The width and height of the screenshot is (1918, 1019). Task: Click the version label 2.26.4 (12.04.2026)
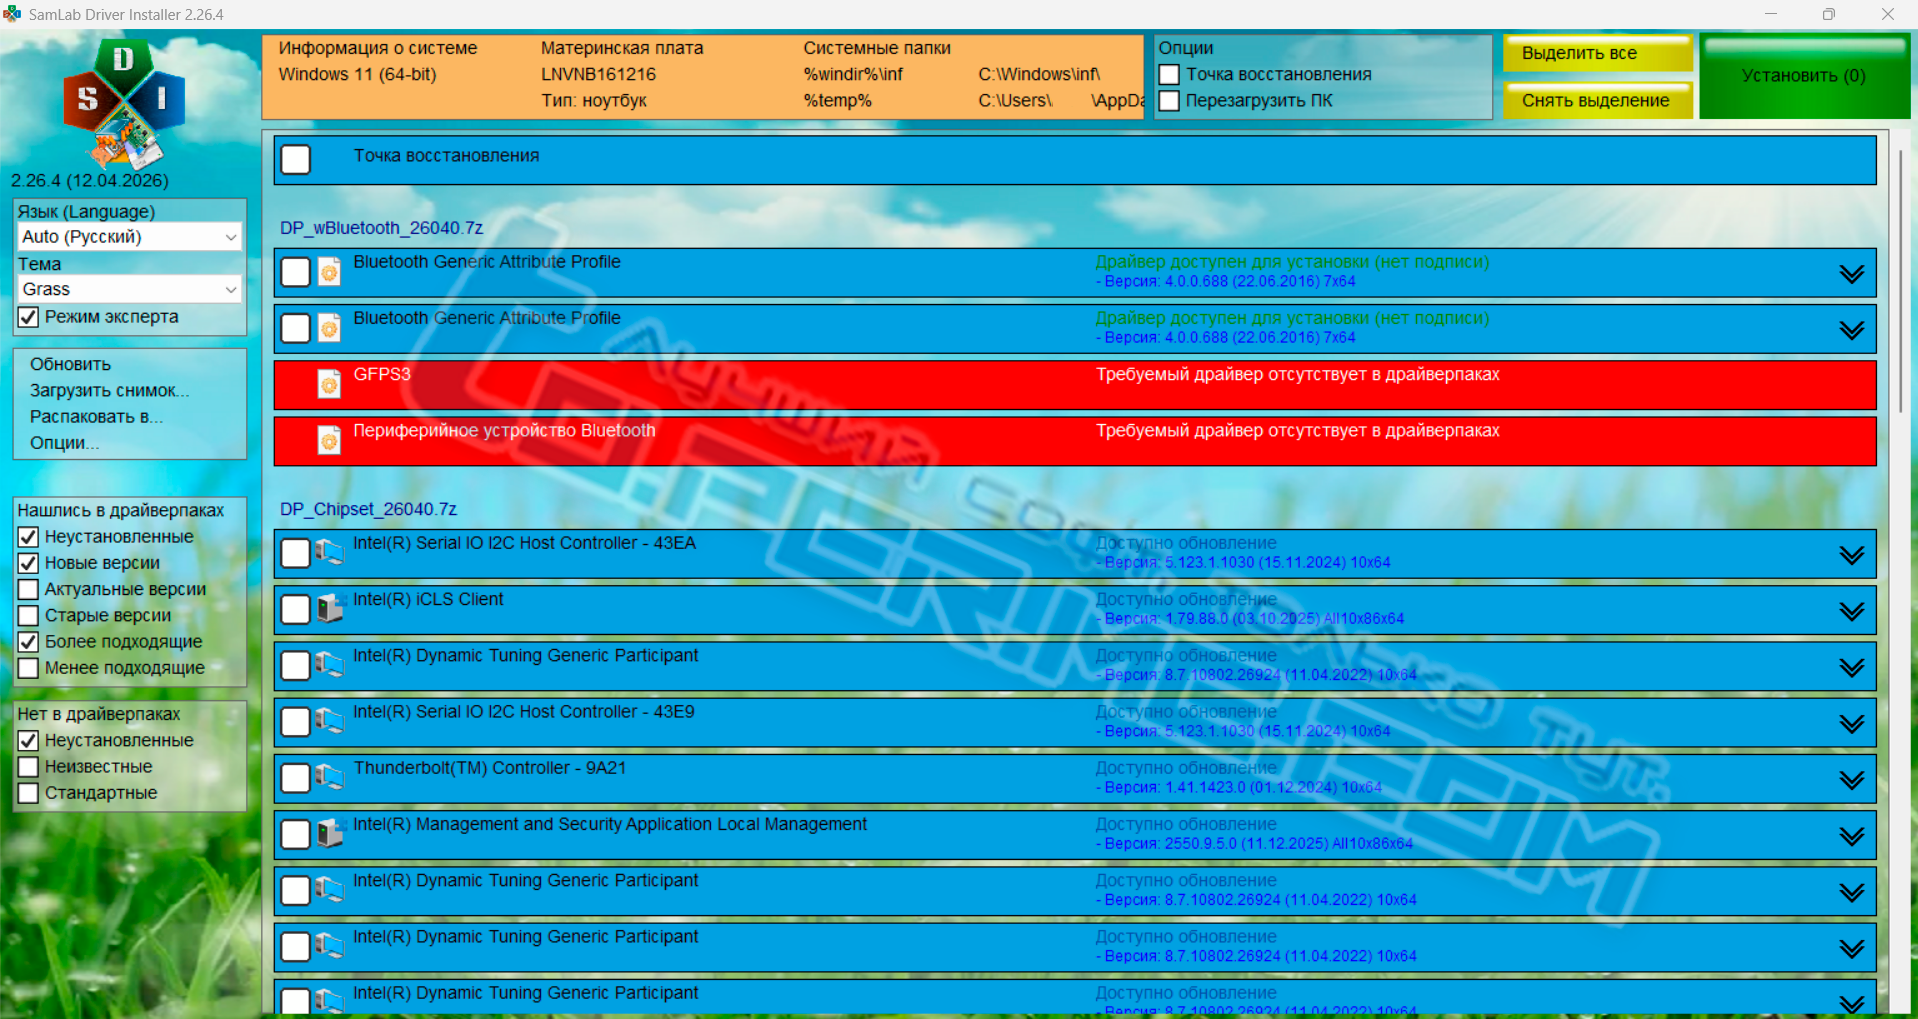point(90,181)
